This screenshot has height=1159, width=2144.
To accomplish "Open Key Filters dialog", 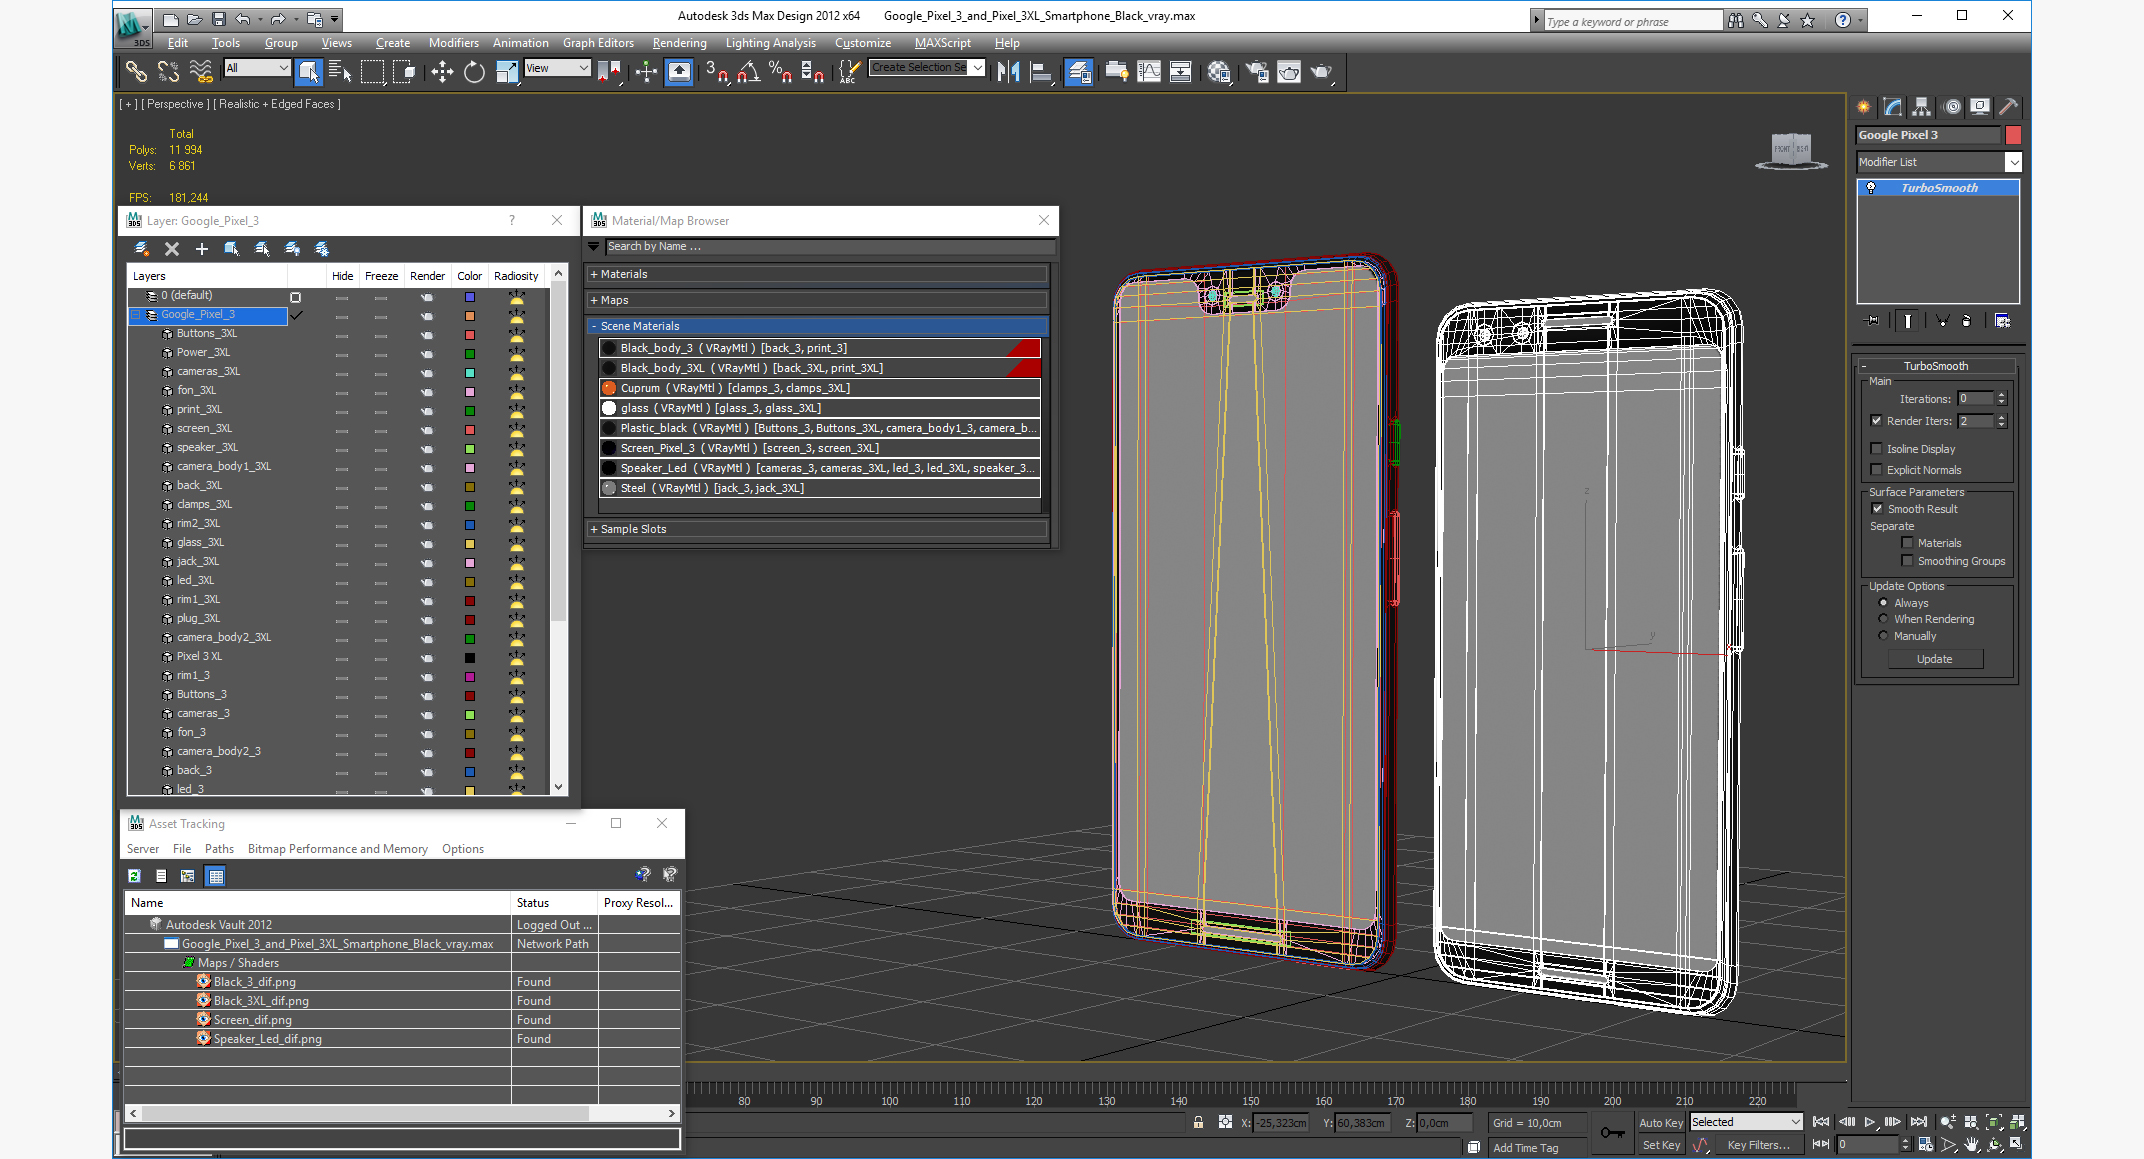I will click(x=1759, y=1145).
